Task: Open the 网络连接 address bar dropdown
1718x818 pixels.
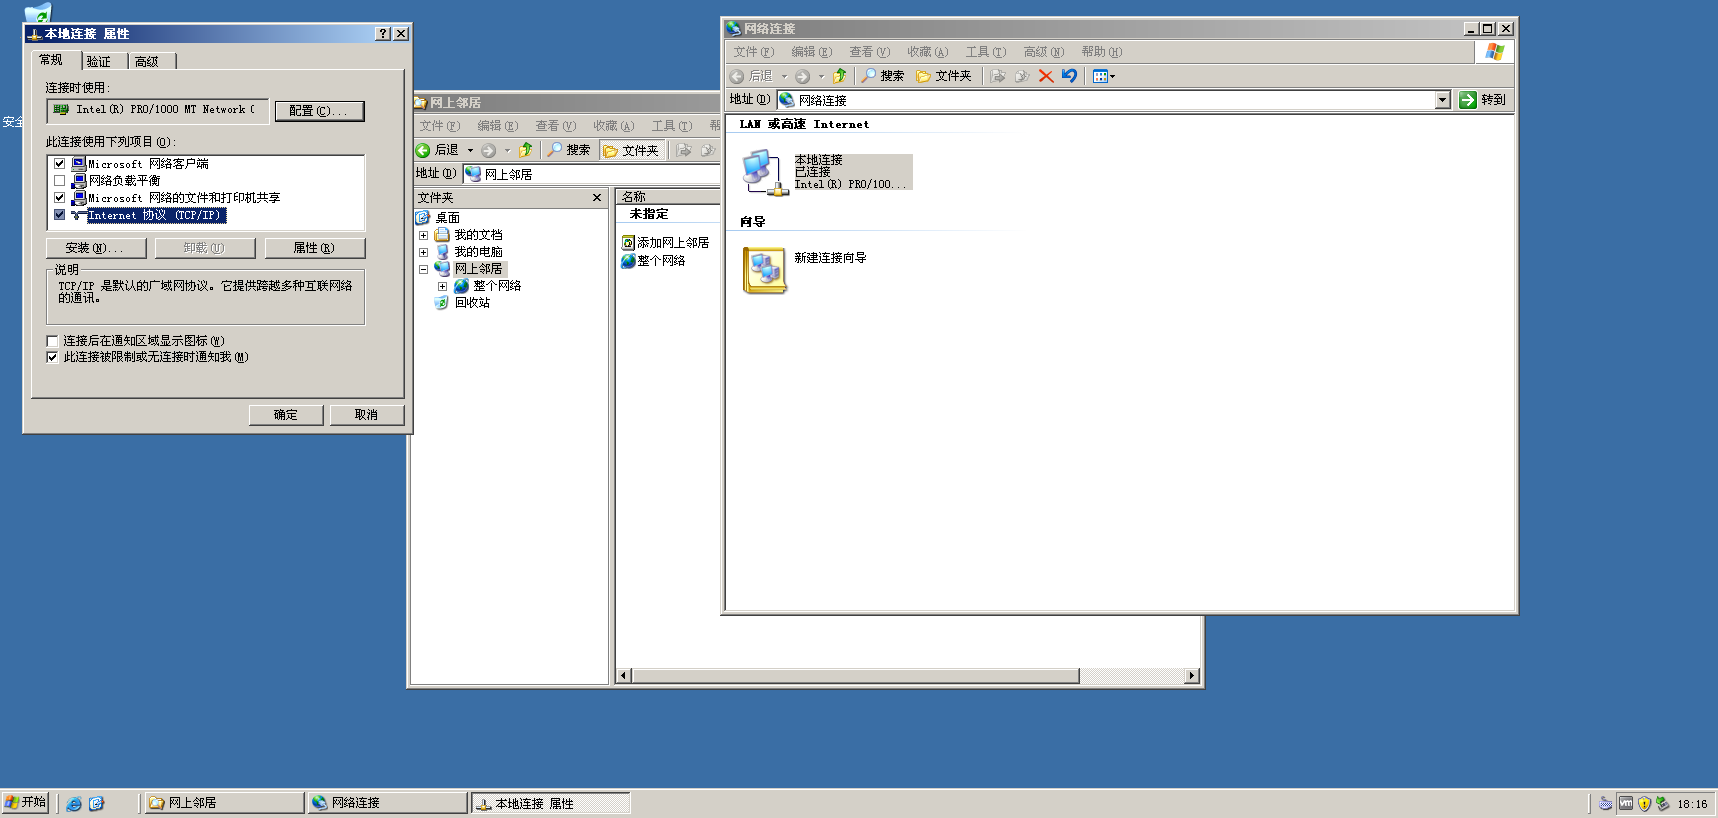Action: pos(1442,100)
